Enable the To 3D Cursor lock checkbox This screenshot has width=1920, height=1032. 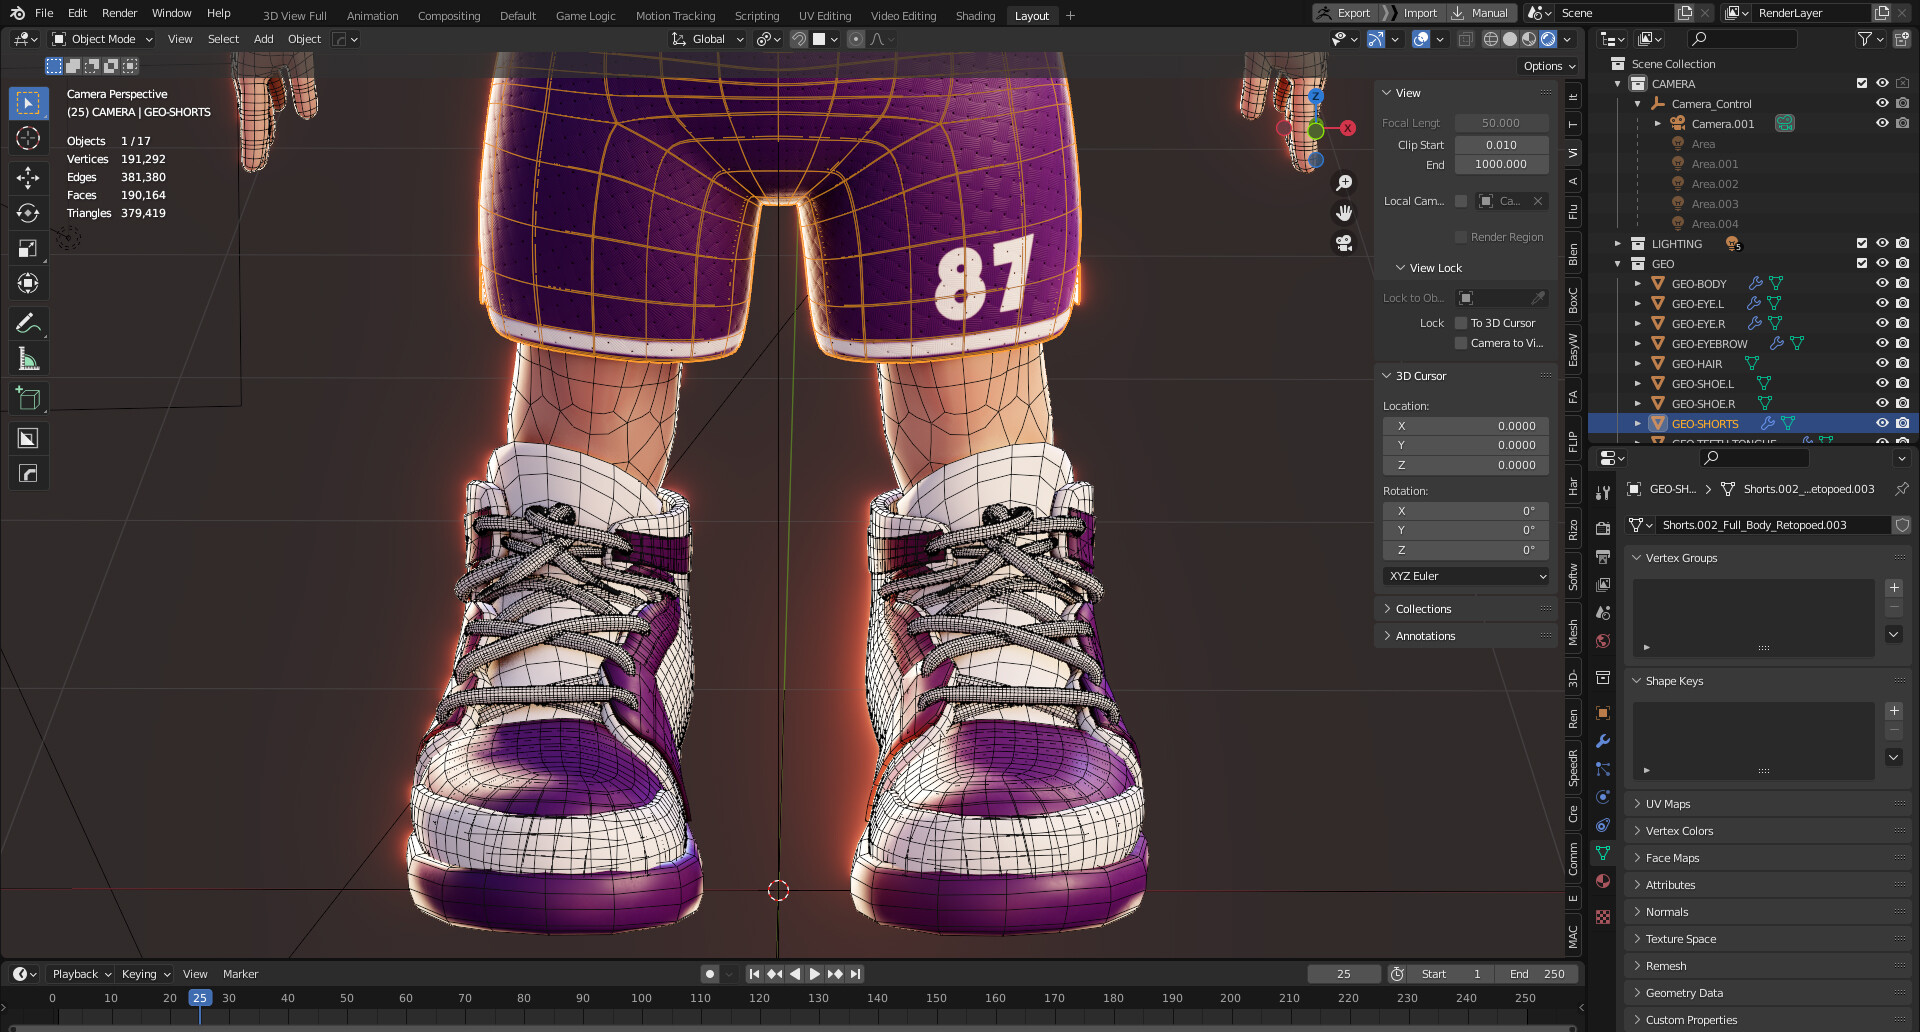click(x=1462, y=322)
